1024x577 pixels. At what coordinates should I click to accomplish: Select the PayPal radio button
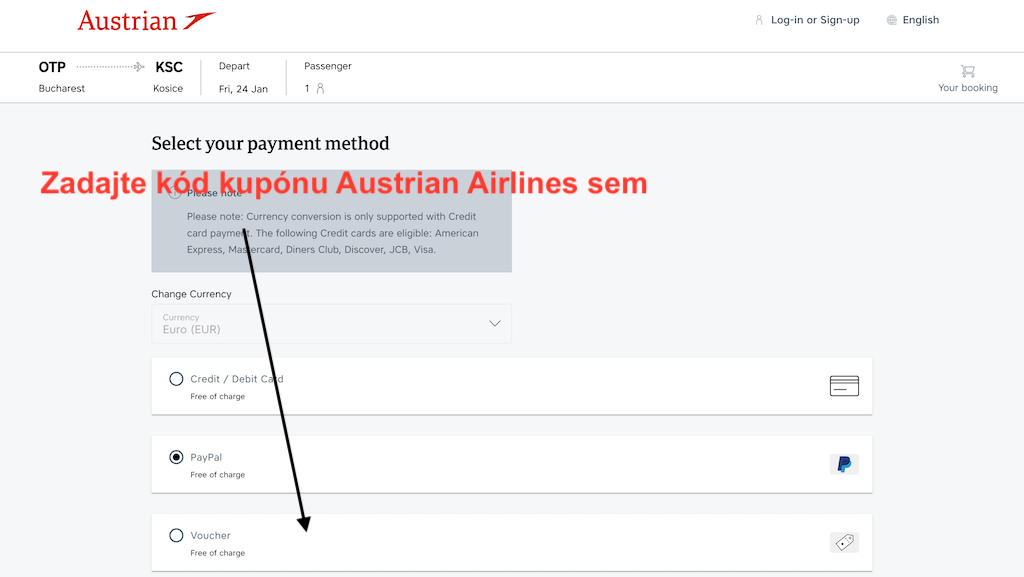pyautogui.click(x=176, y=457)
